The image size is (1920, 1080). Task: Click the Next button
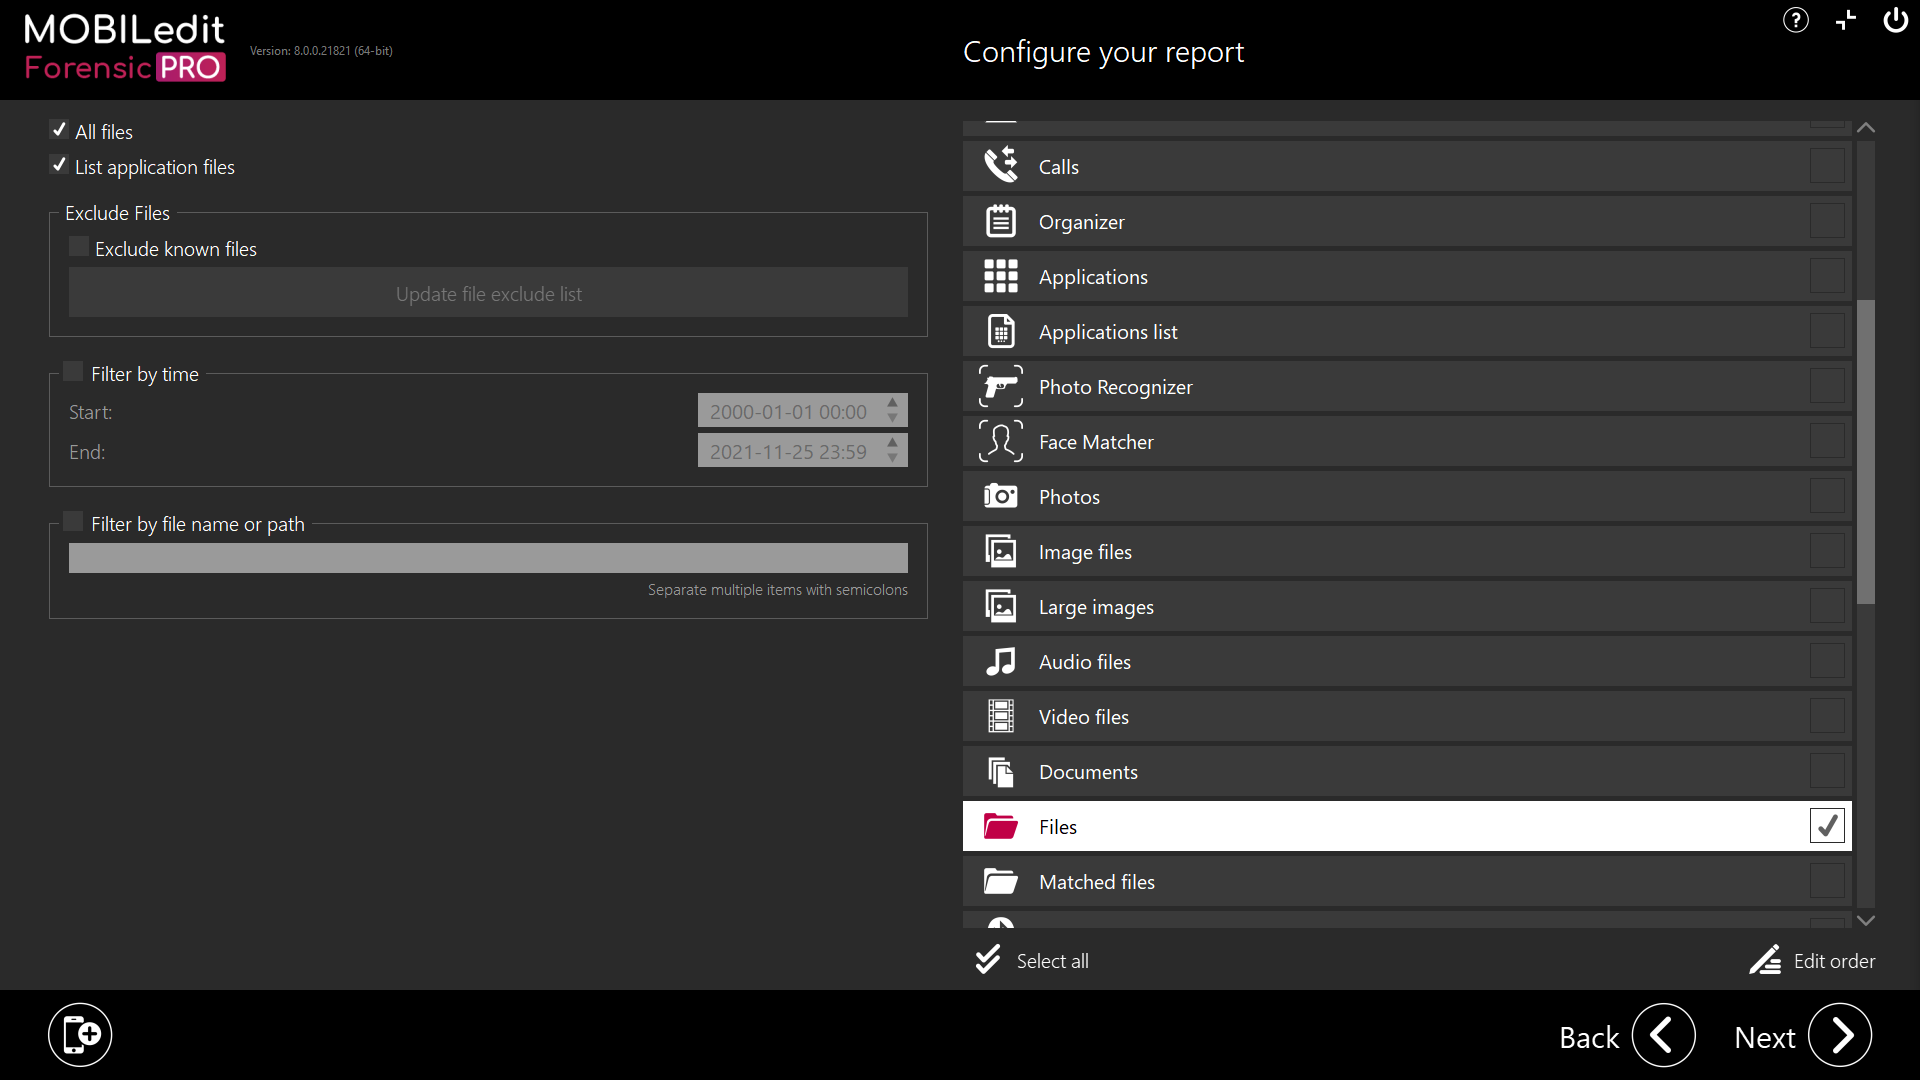[x=1839, y=1036]
